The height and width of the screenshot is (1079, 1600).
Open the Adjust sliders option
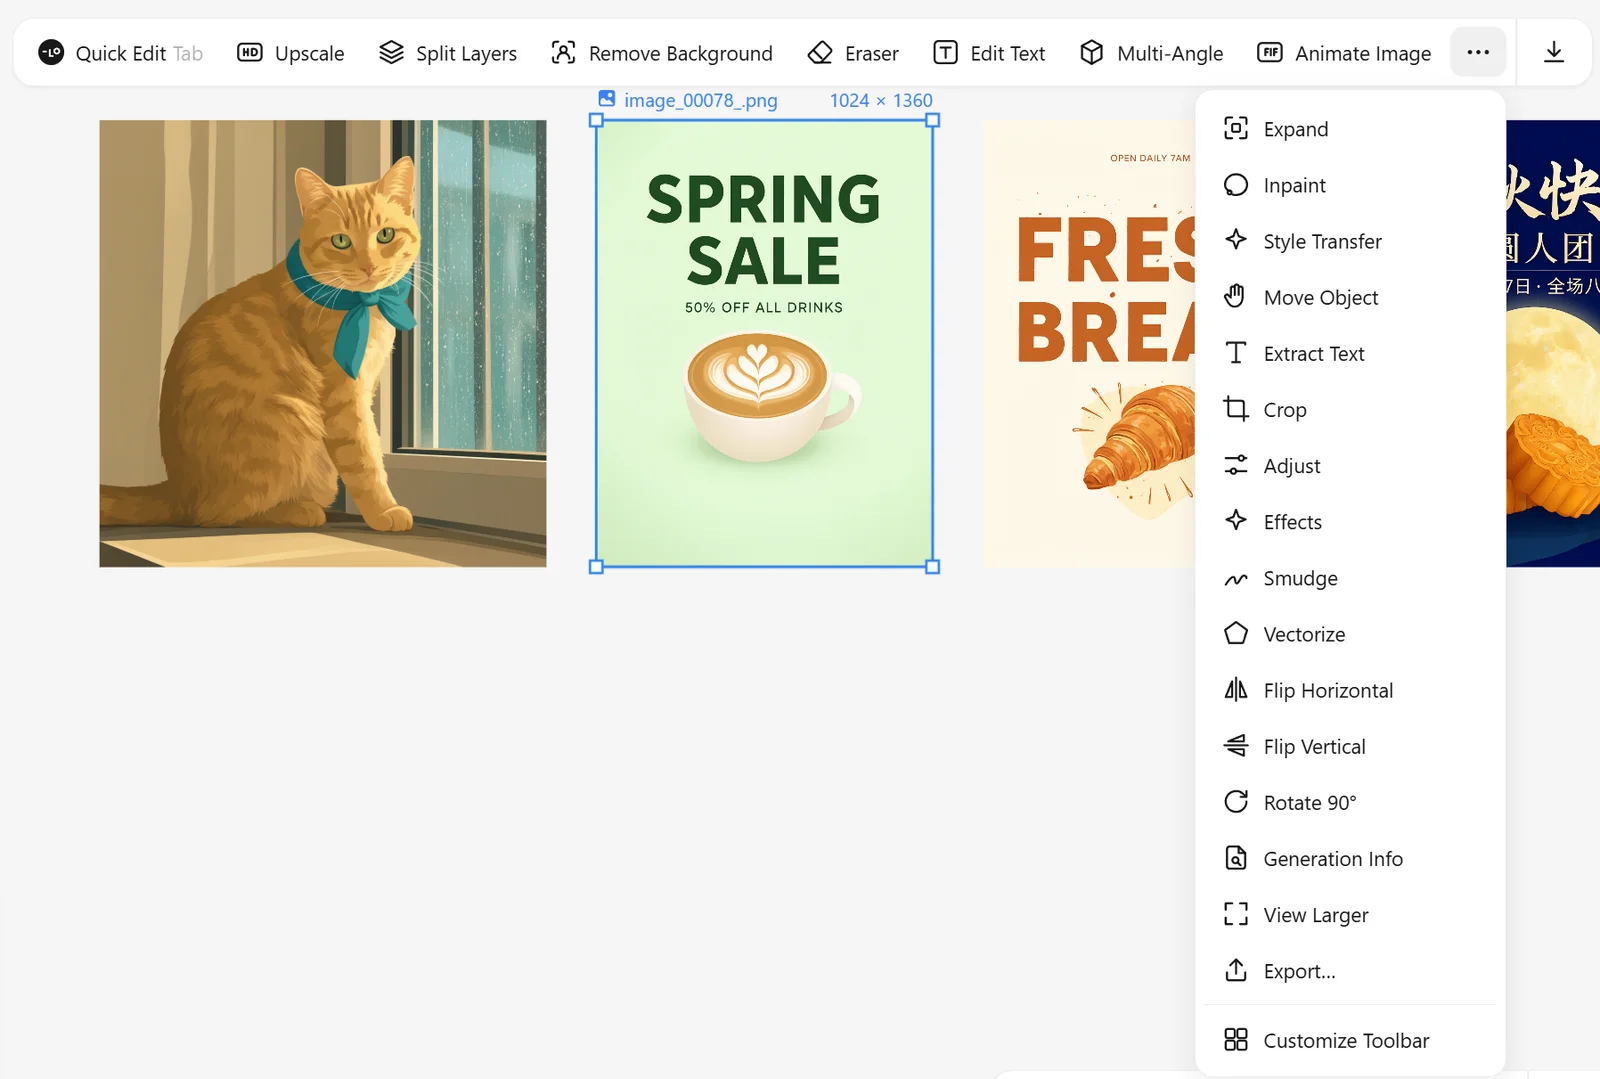tap(1350, 466)
